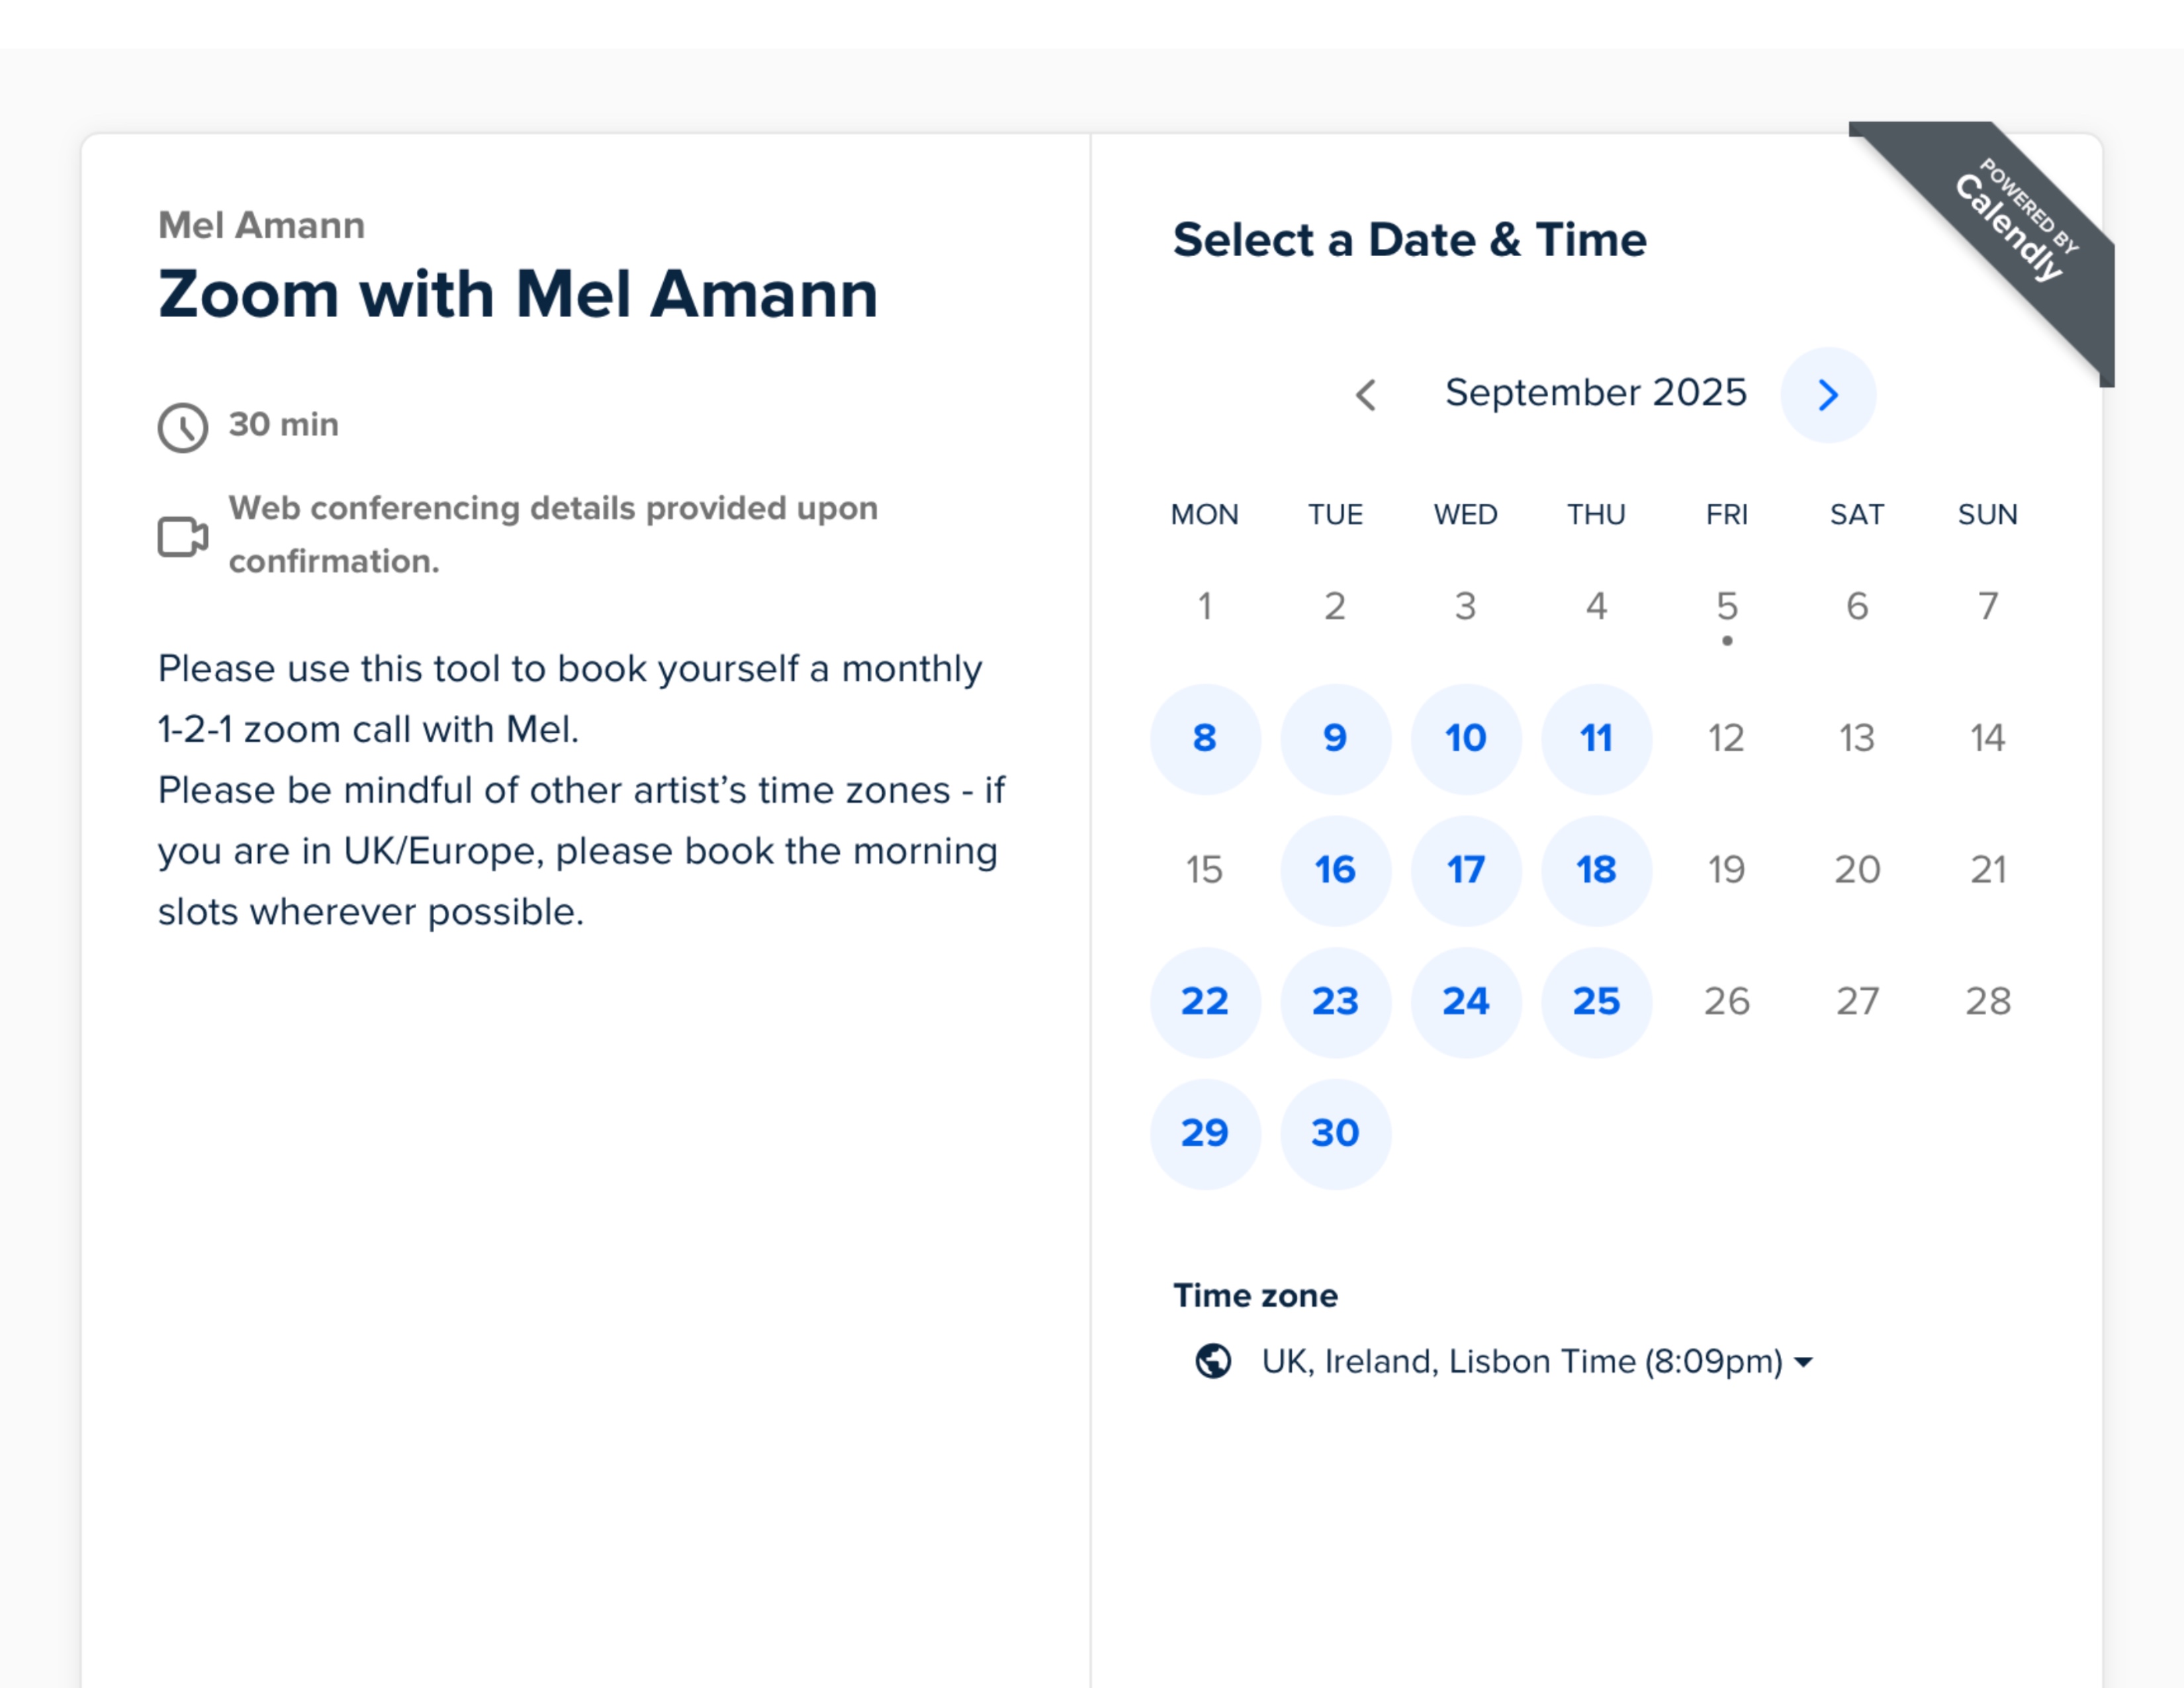Viewport: 2184px width, 1688px height.
Task: Choose Wednesday September 17
Action: pyautogui.click(x=1466, y=870)
